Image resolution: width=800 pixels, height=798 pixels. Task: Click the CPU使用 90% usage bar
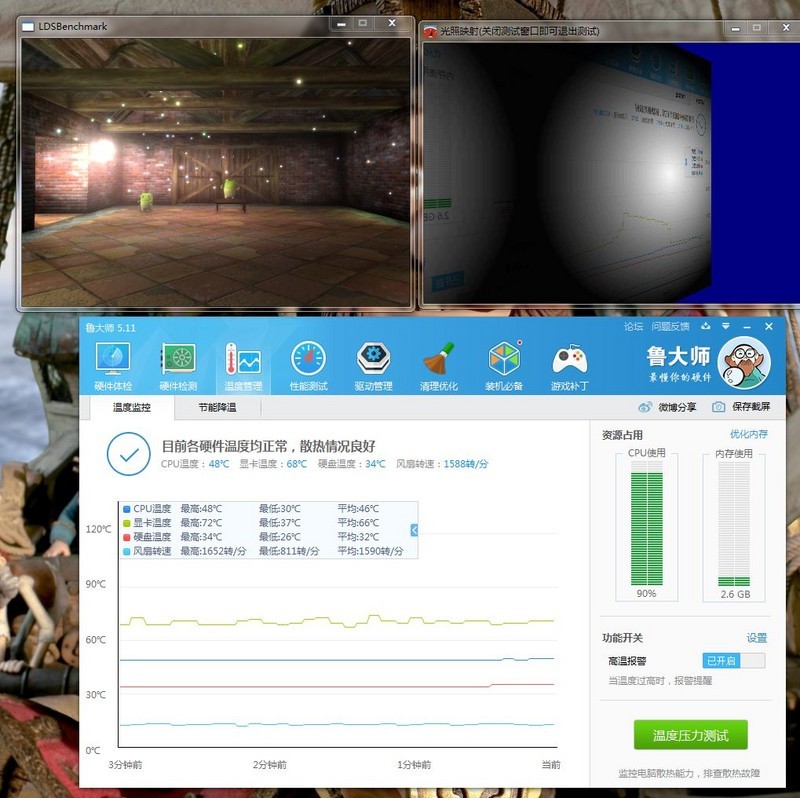646,523
